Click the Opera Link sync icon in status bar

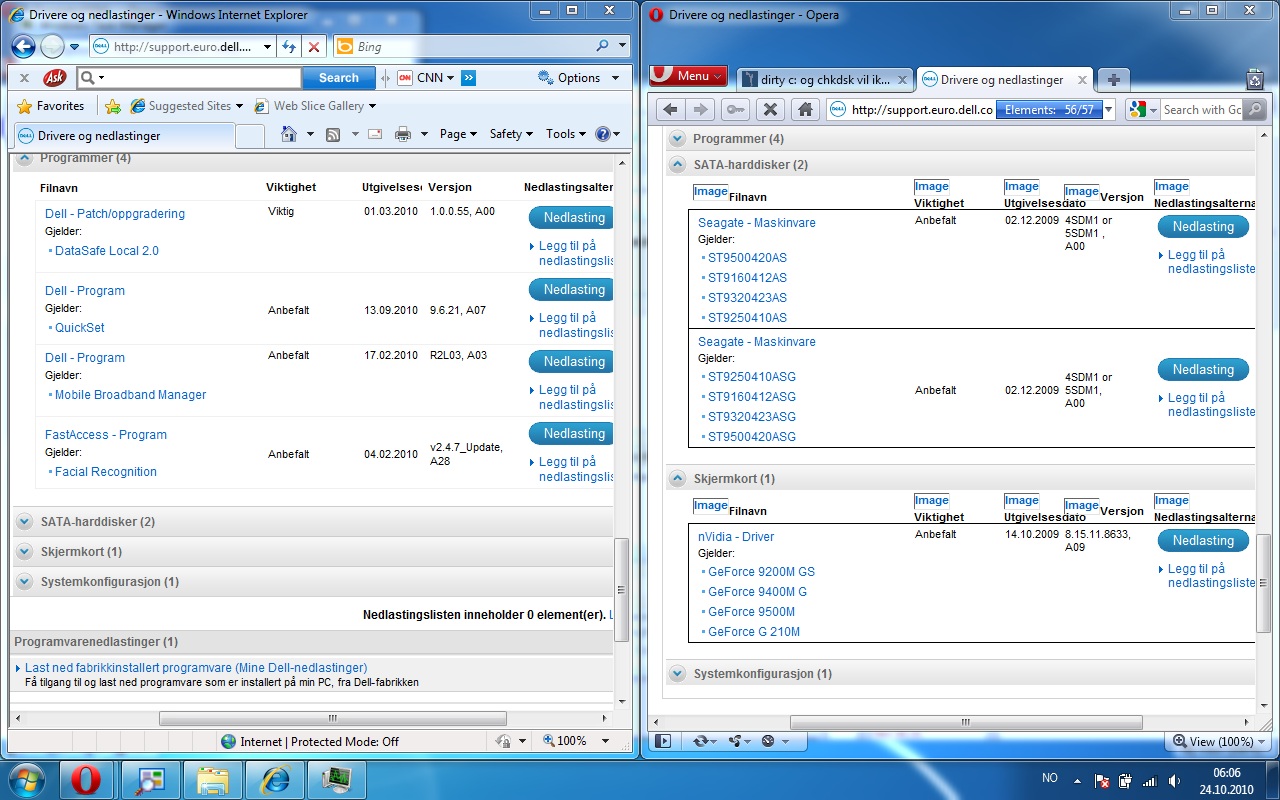pyautogui.click(x=701, y=741)
